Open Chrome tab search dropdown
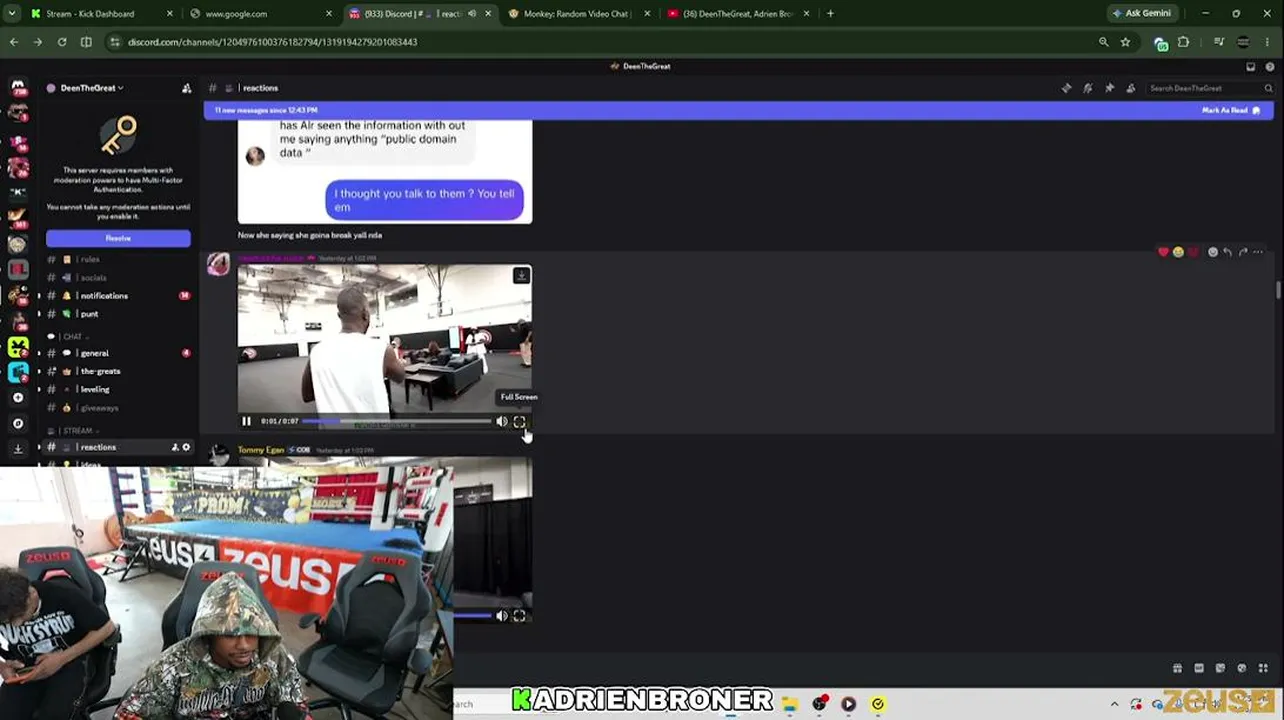1284x720 pixels. (14, 14)
